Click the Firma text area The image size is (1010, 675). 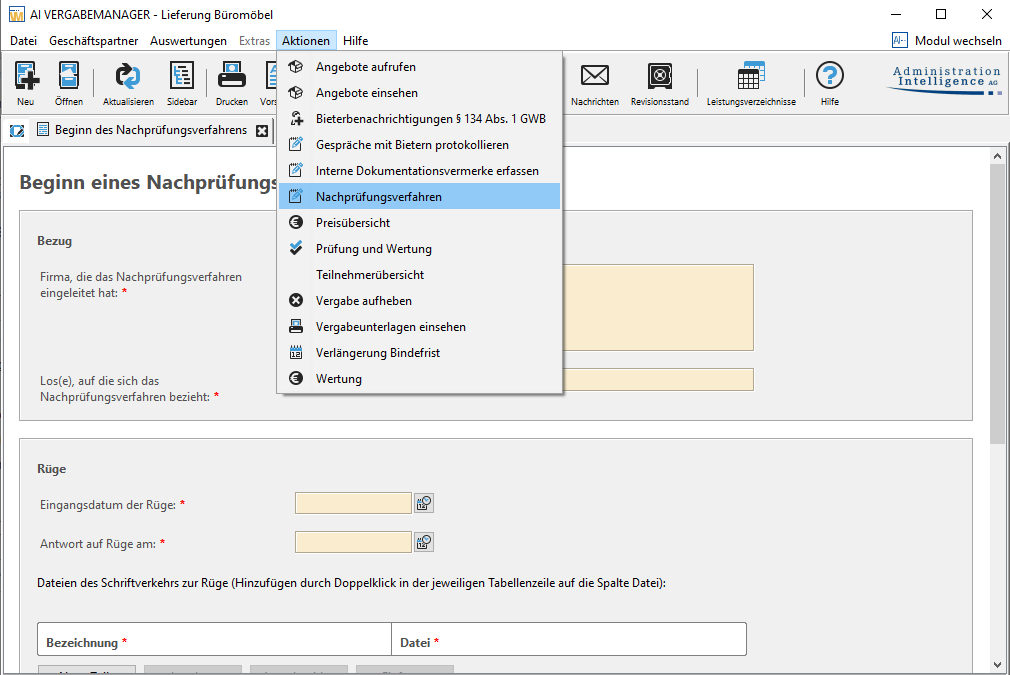[x=658, y=307]
